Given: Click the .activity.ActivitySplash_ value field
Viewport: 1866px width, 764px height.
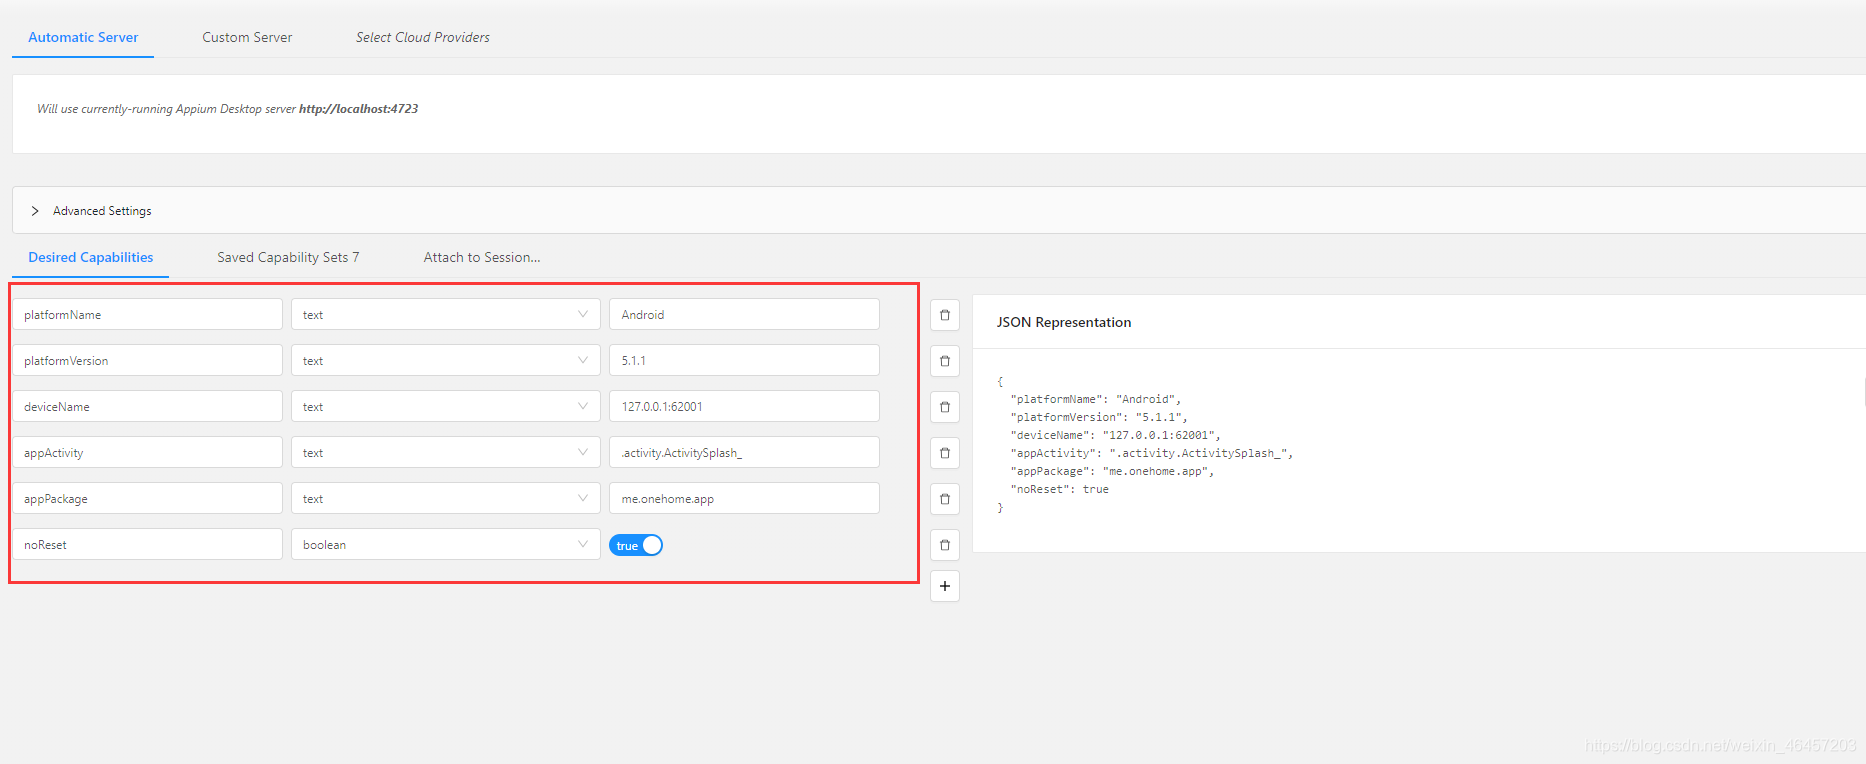Looking at the screenshot, I should [744, 452].
